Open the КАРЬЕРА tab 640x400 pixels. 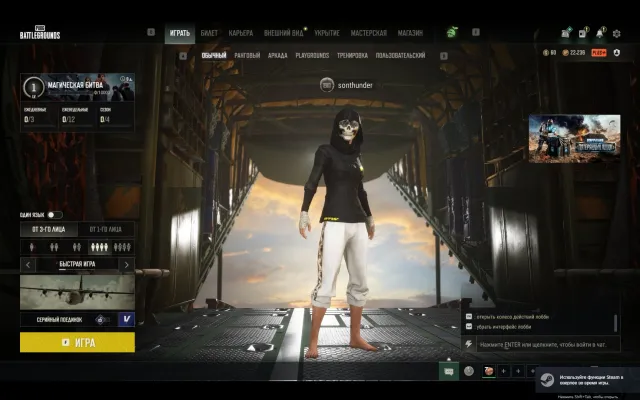click(x=241, y=33)
